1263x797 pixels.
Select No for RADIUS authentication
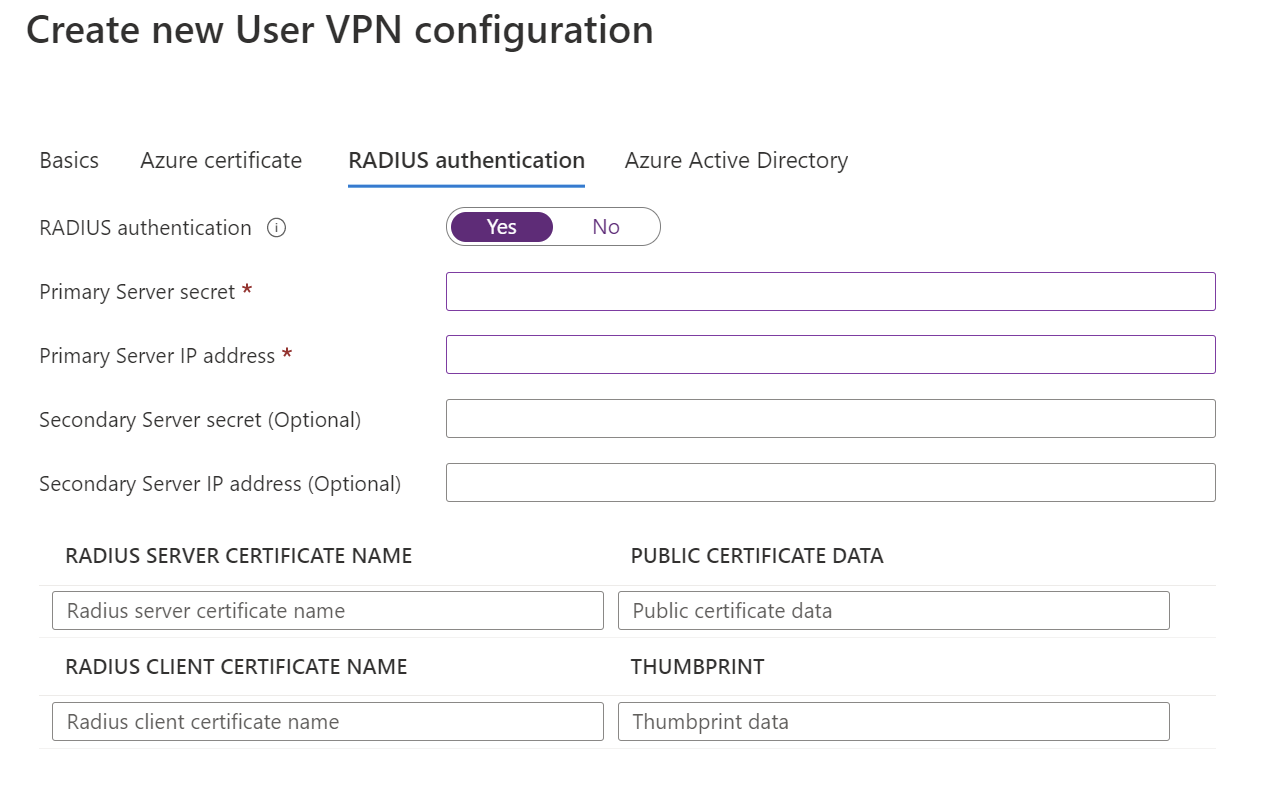tap(605, 226)
